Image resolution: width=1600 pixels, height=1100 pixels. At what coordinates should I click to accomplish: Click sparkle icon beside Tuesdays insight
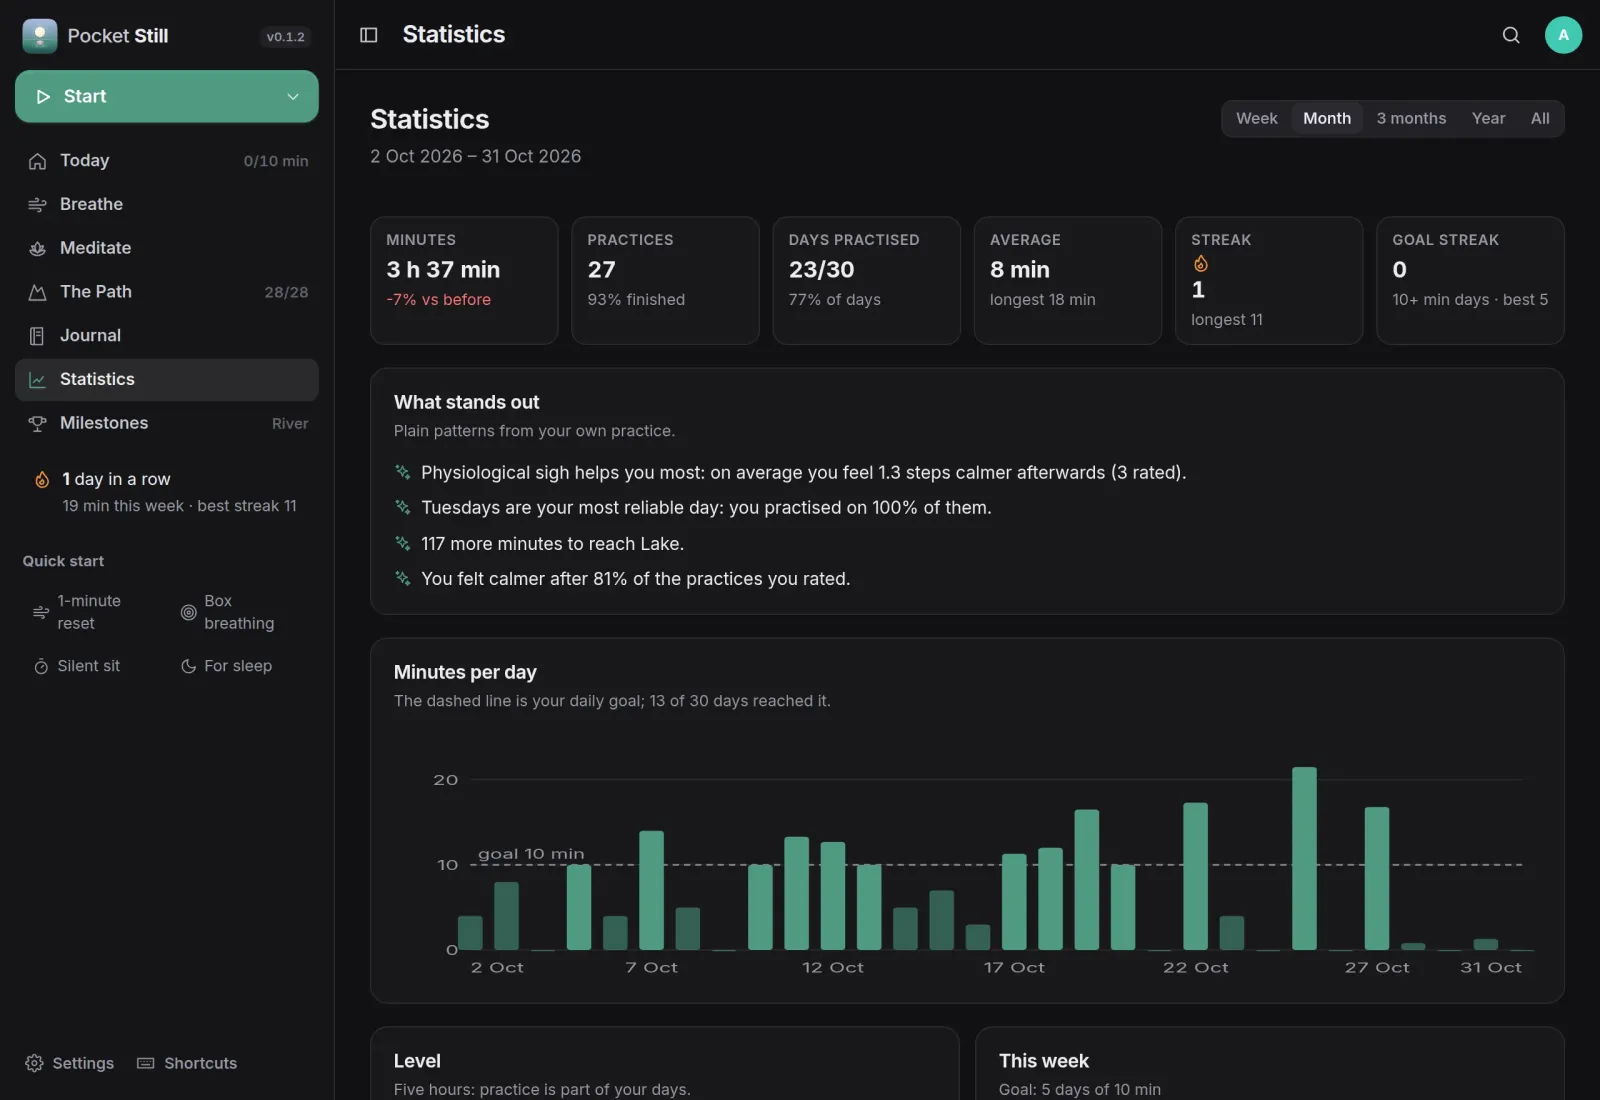[x=402, y=507]
